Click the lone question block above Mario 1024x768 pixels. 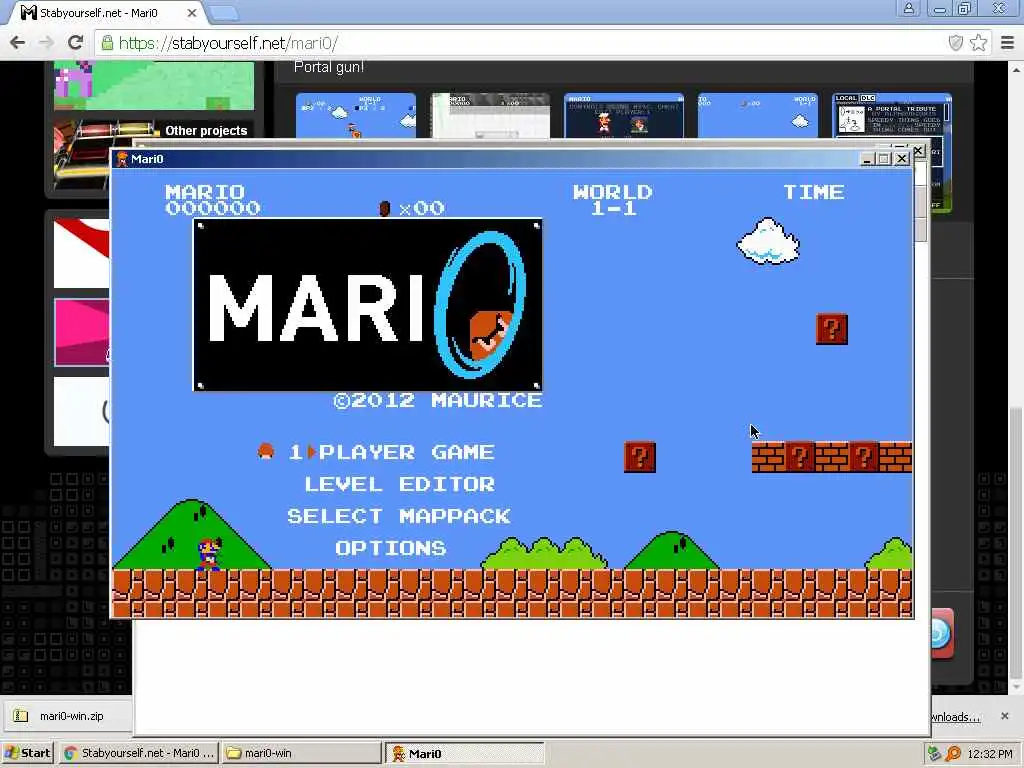(832, 328)
